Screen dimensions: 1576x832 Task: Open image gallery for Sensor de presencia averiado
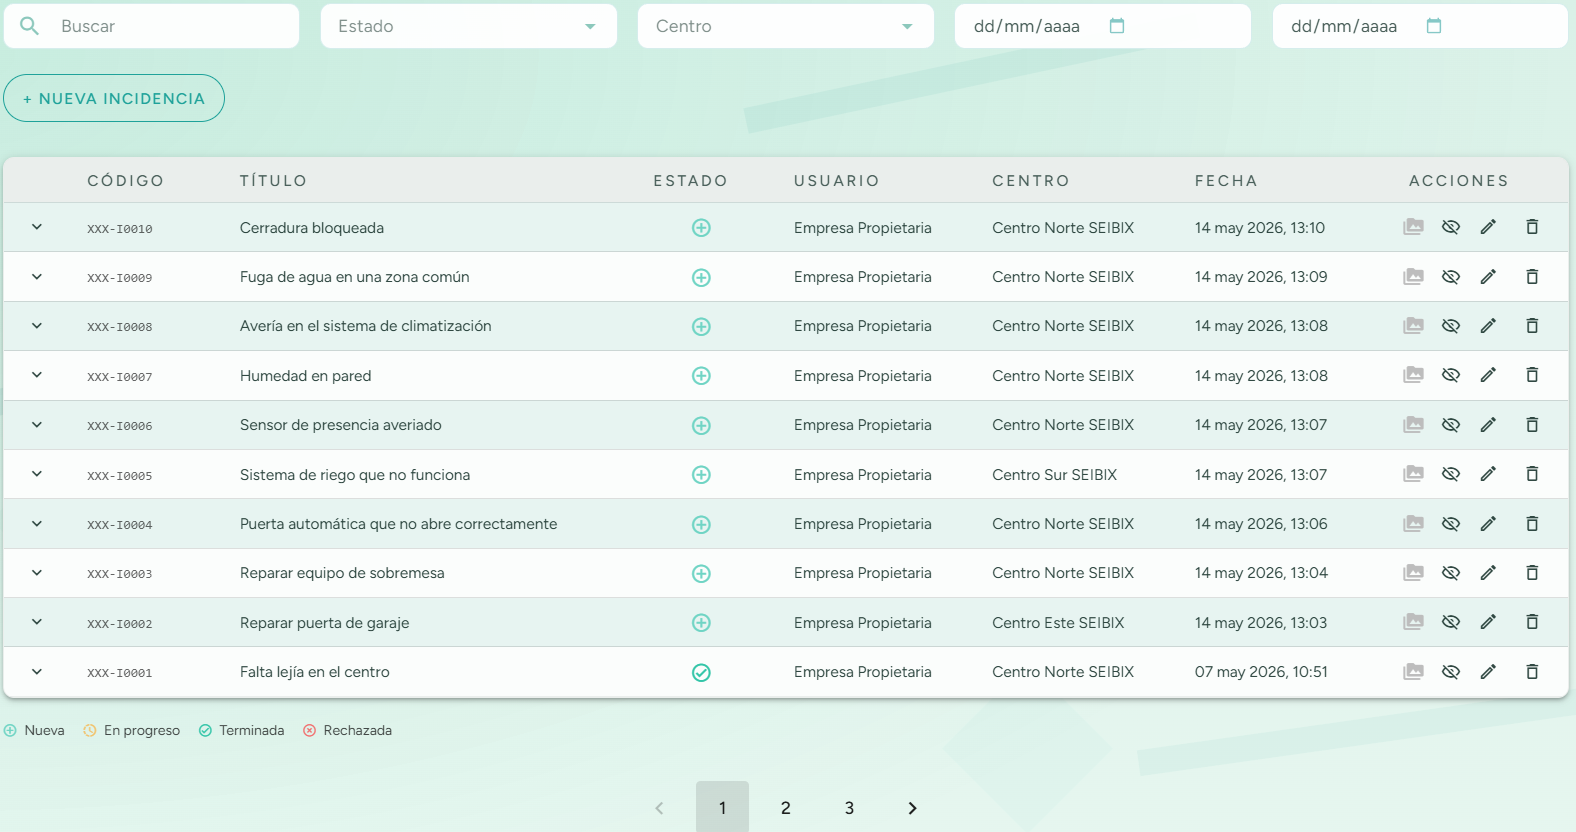(1413, 425)
